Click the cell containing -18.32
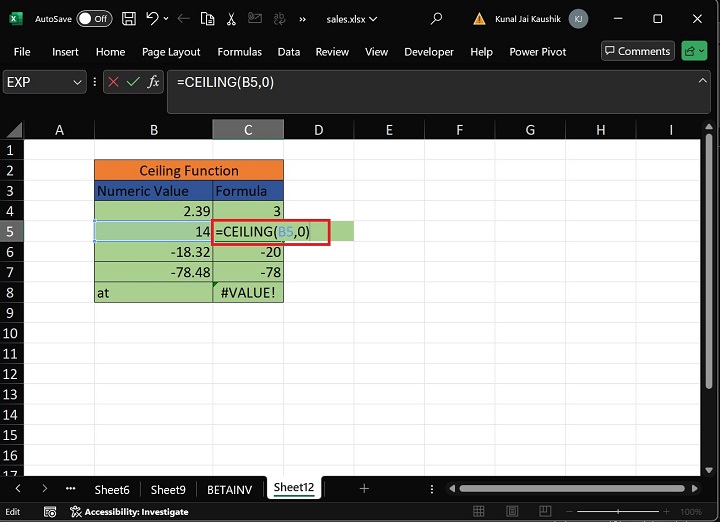Viewport: 720px width, 522px height. click(153, 252)
